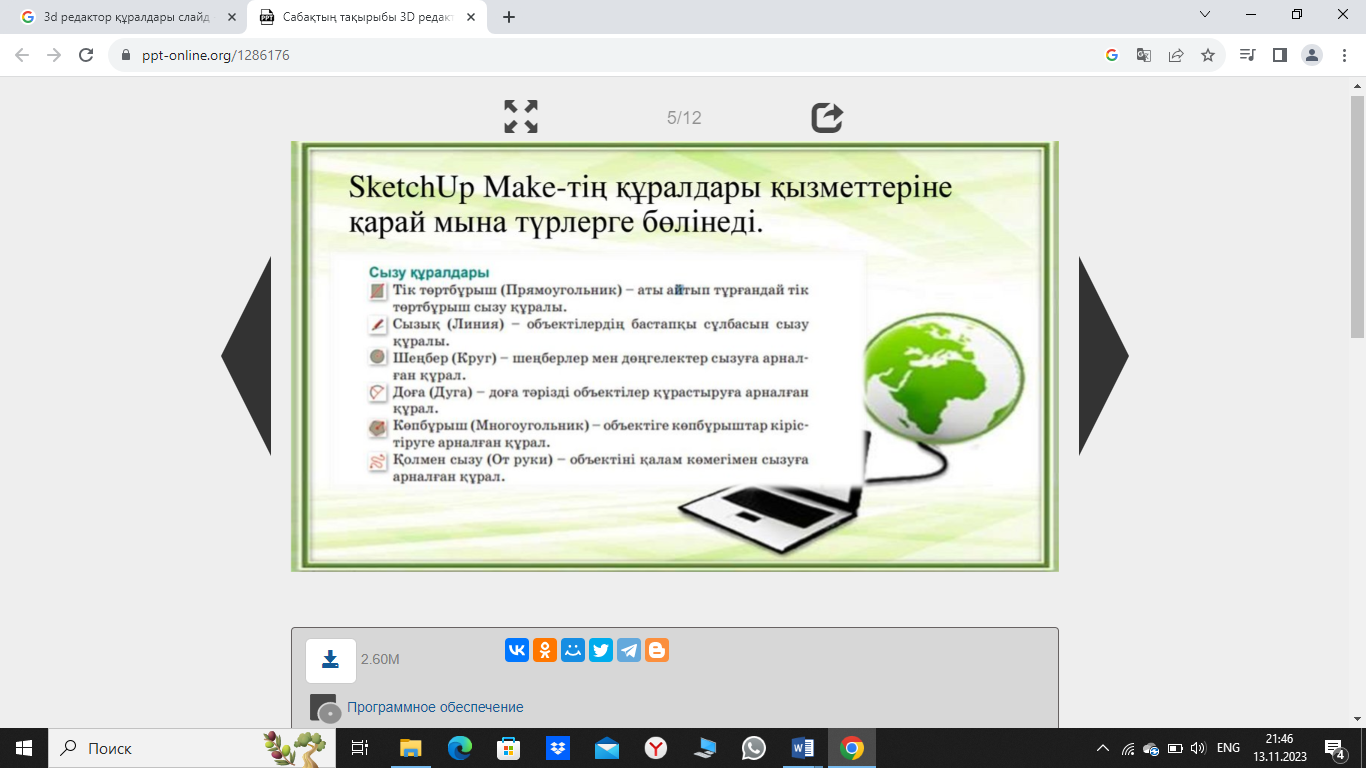Check the battery status icon
Viewport: 1366px width, 768px height.
pos(1175,748)
